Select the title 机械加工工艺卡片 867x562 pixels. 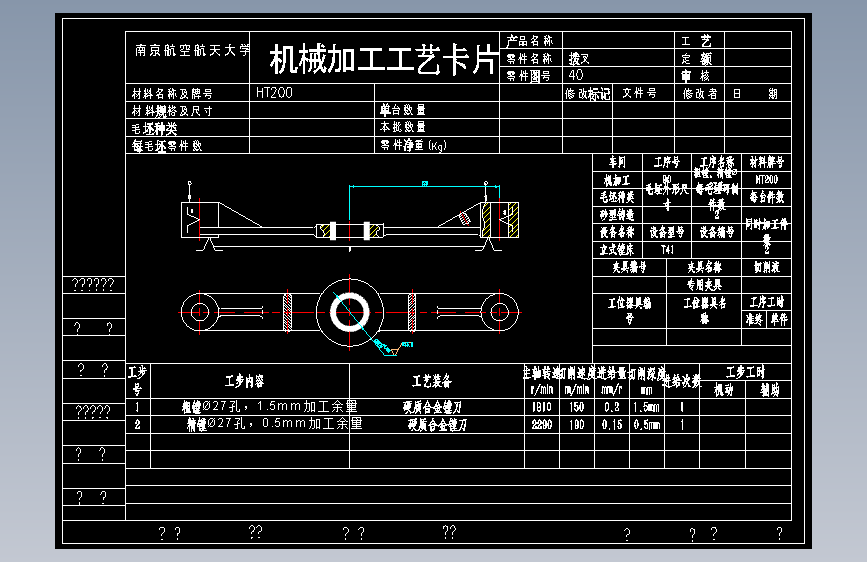(x=383, y=60)
